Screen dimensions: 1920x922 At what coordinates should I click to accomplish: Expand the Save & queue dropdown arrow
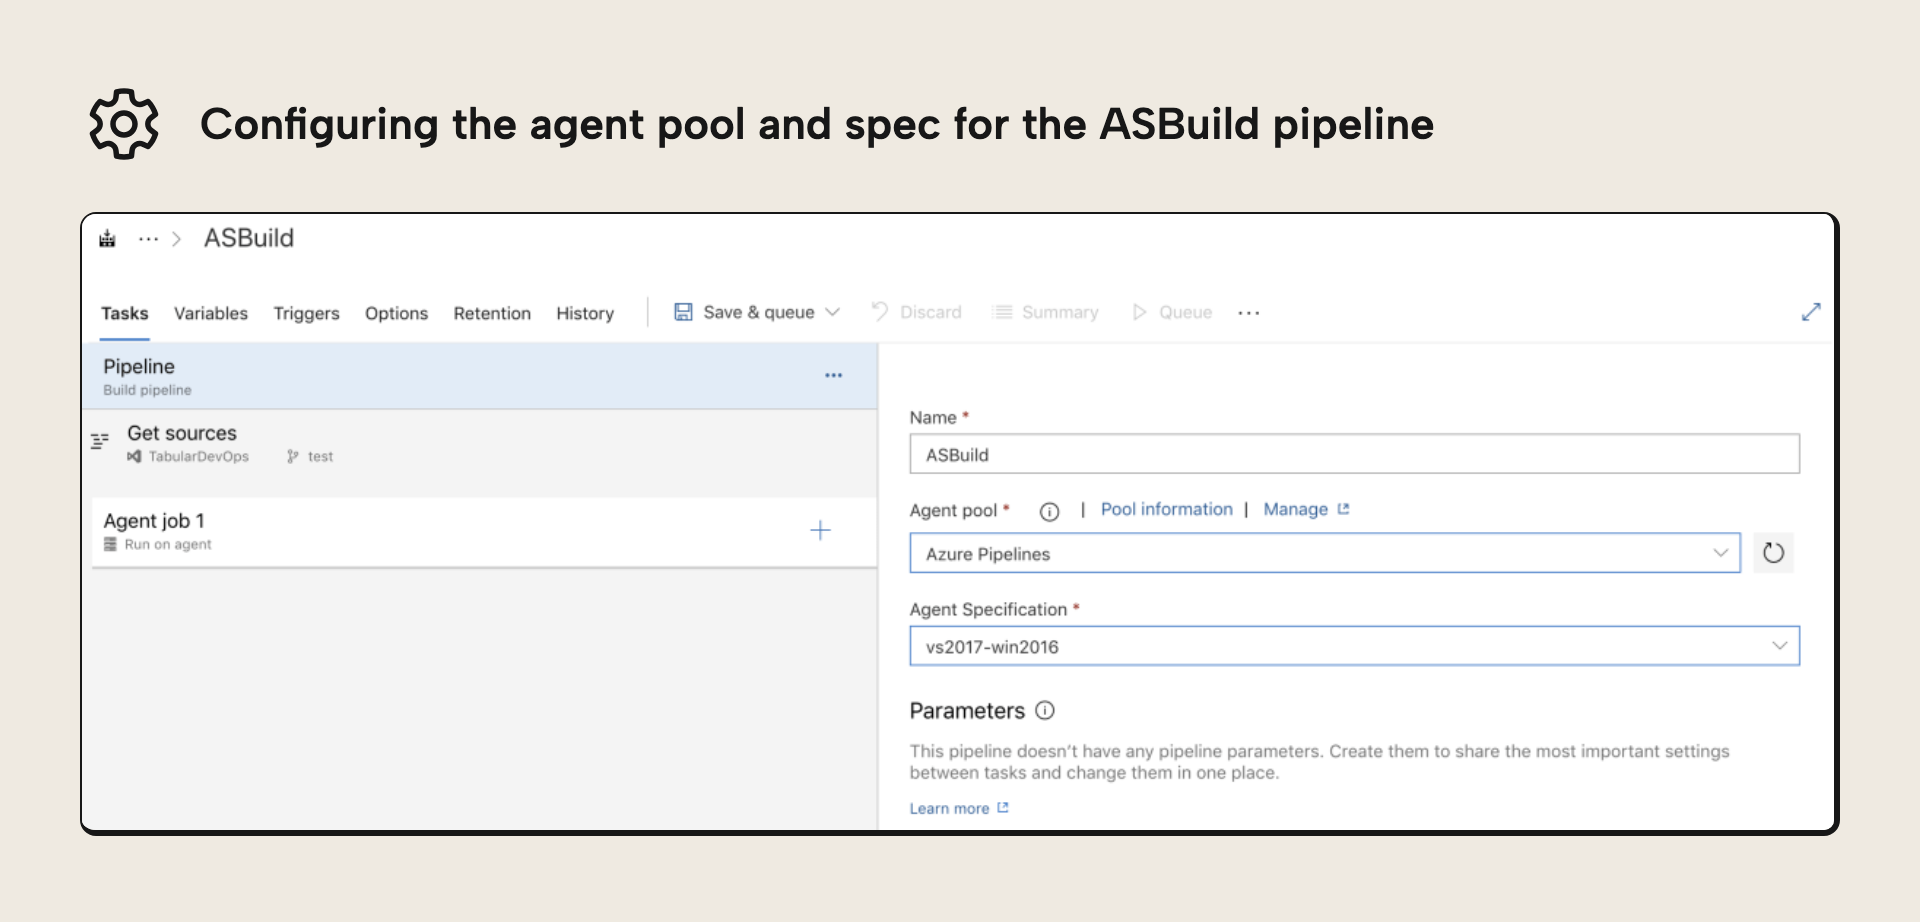click(x=832, y=312)
